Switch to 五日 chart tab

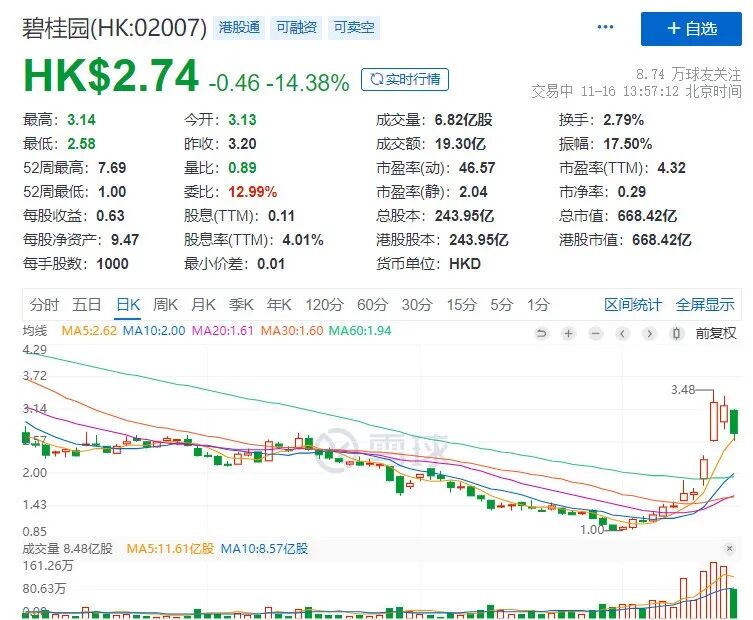pos(87,304)
